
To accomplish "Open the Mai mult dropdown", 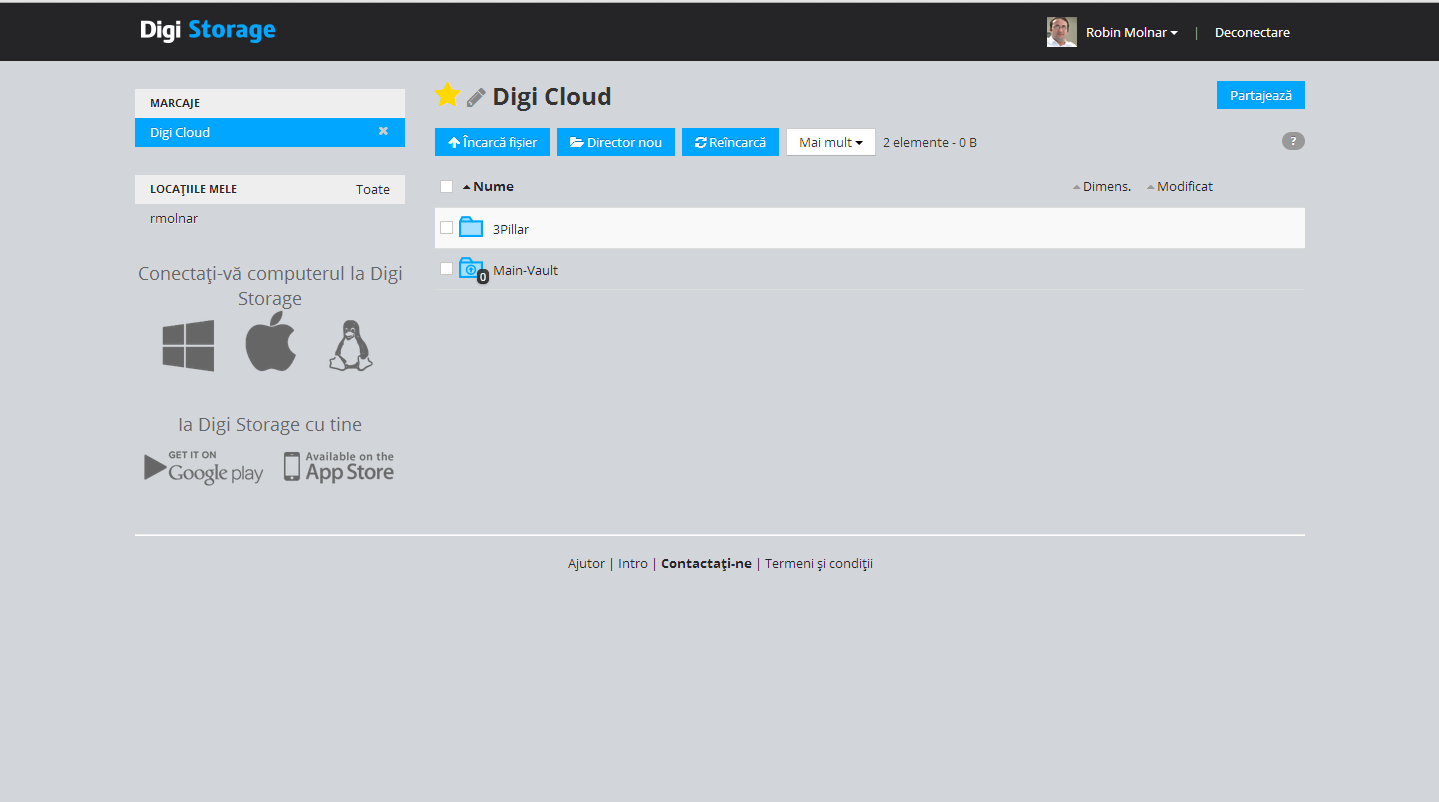I will [831, 142].
